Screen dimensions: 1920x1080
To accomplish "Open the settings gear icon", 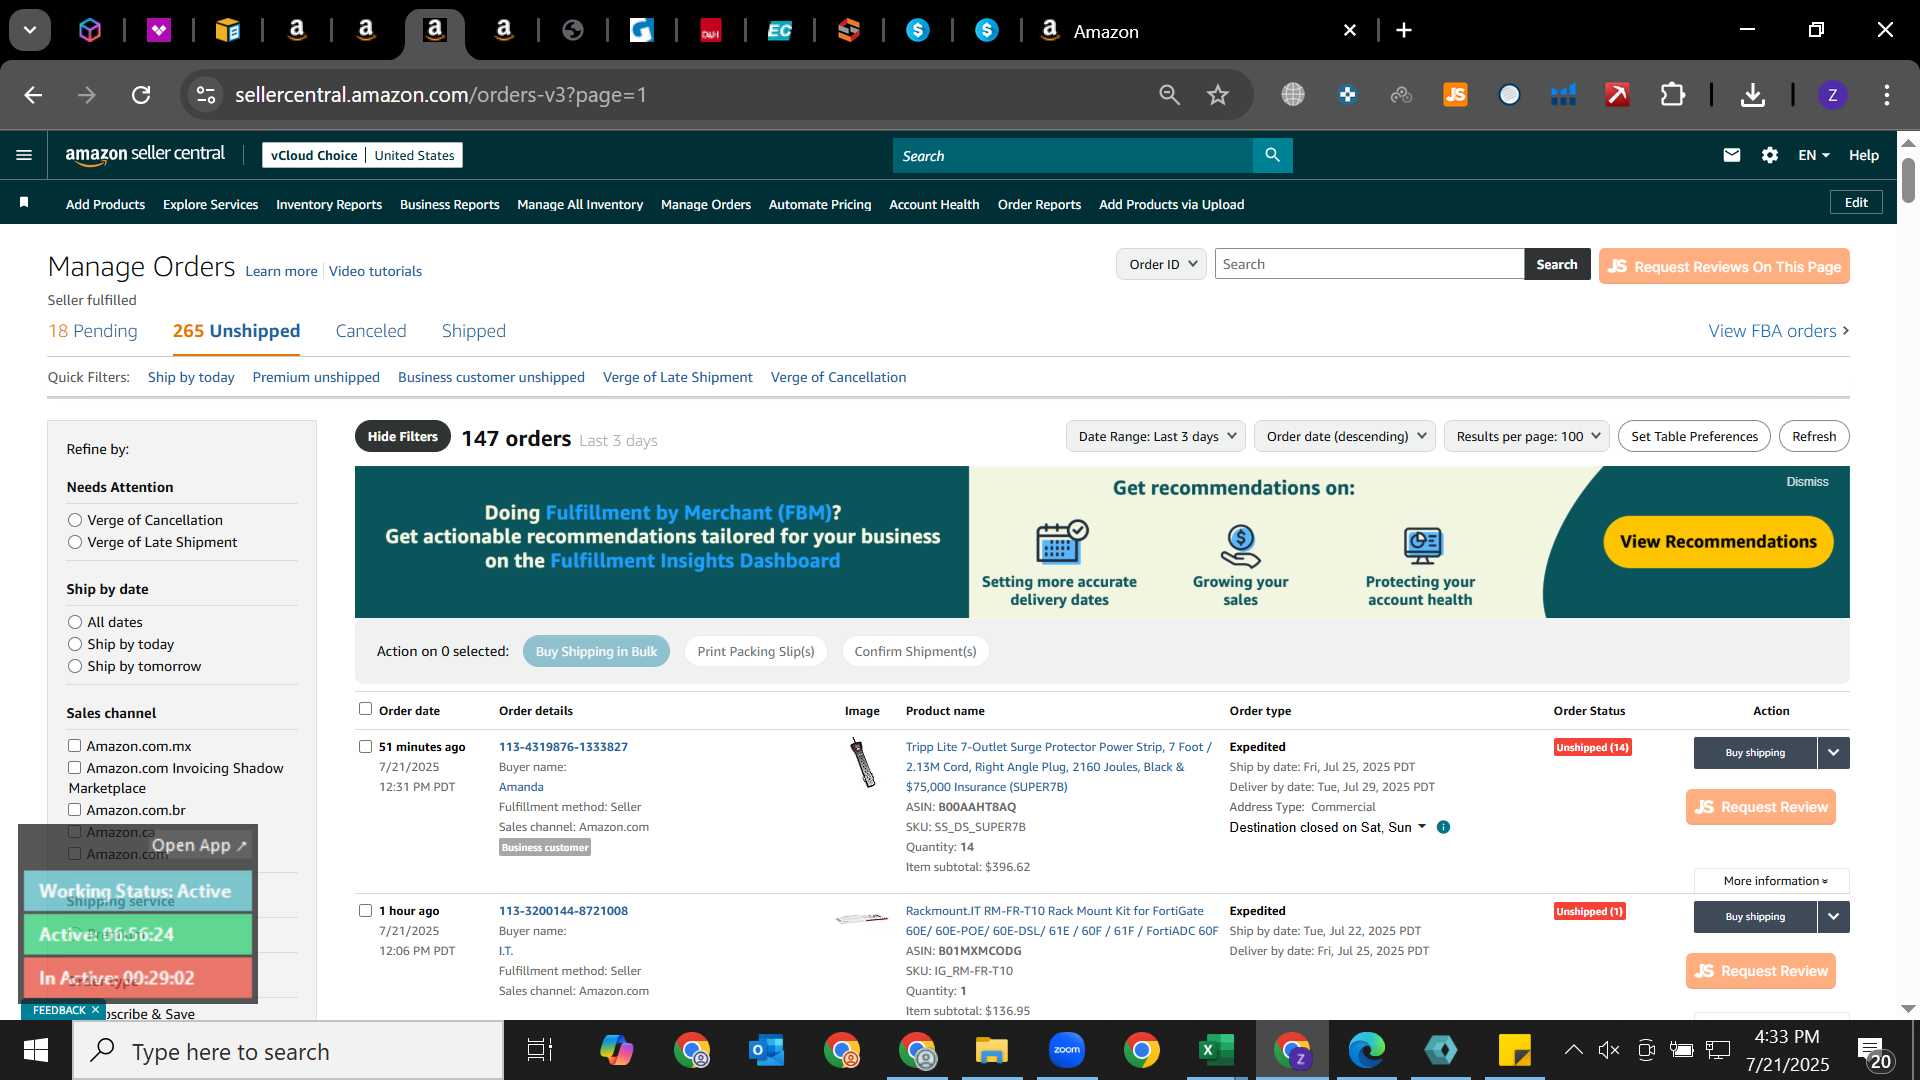I will (x=1770, y=155).
